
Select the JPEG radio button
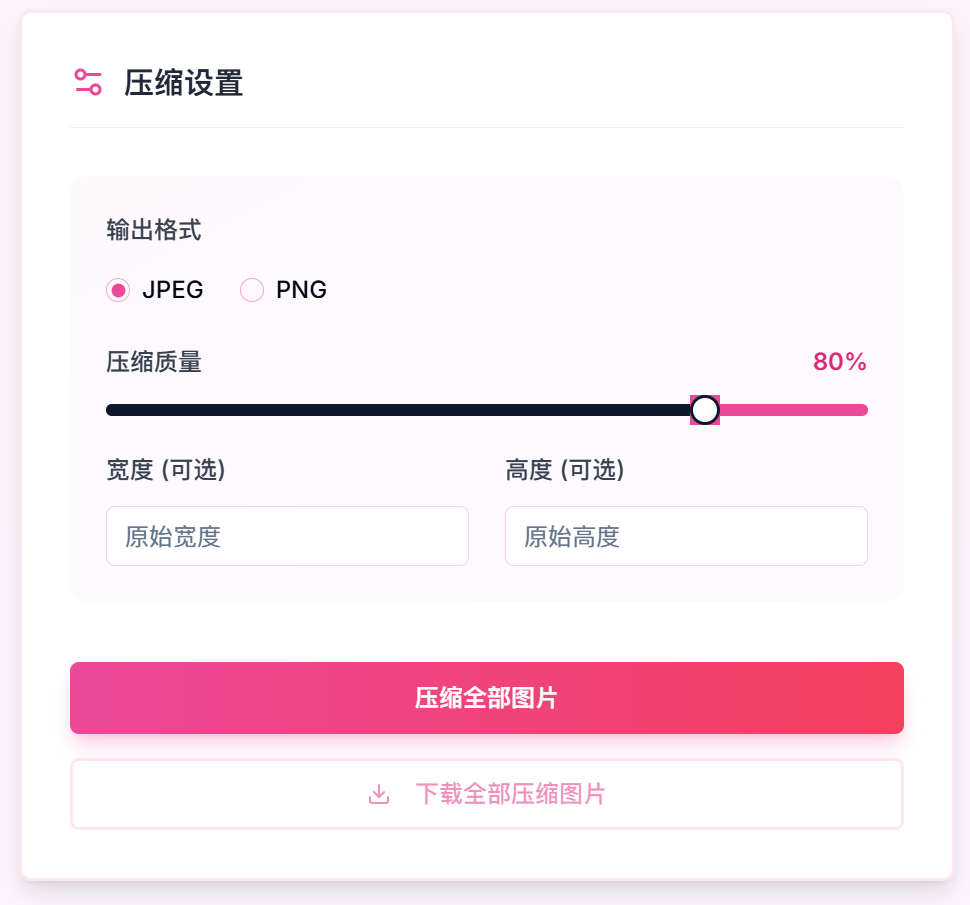coord(118,290)
